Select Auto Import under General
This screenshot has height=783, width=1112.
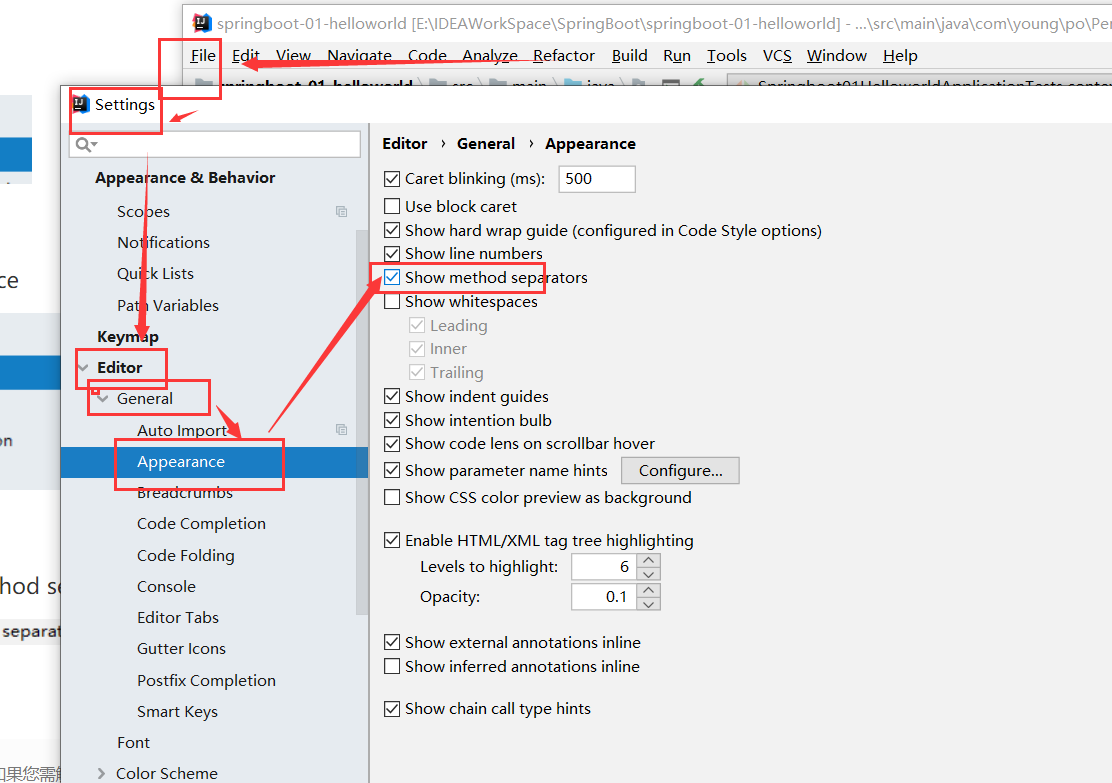click(182, 431)
